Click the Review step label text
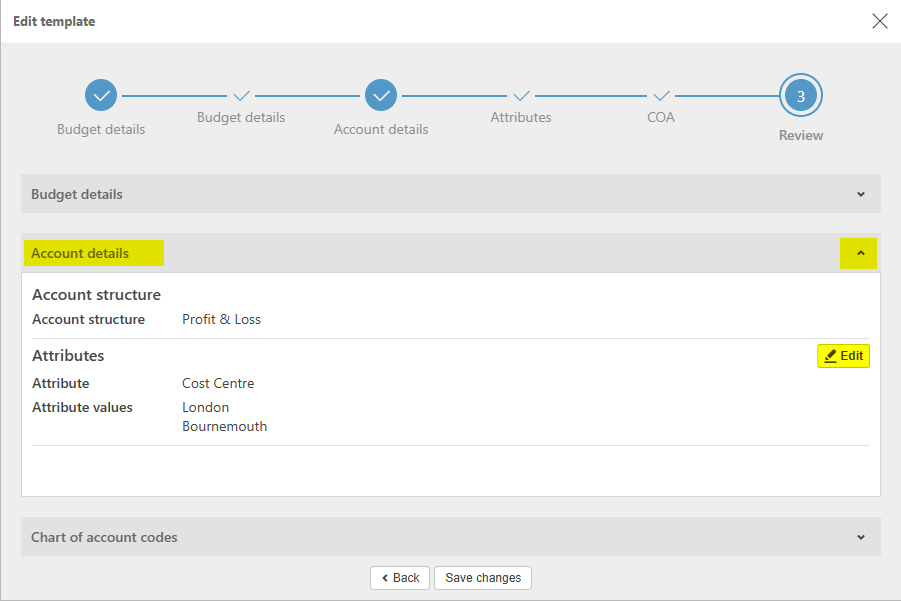 tap(801, 135)
